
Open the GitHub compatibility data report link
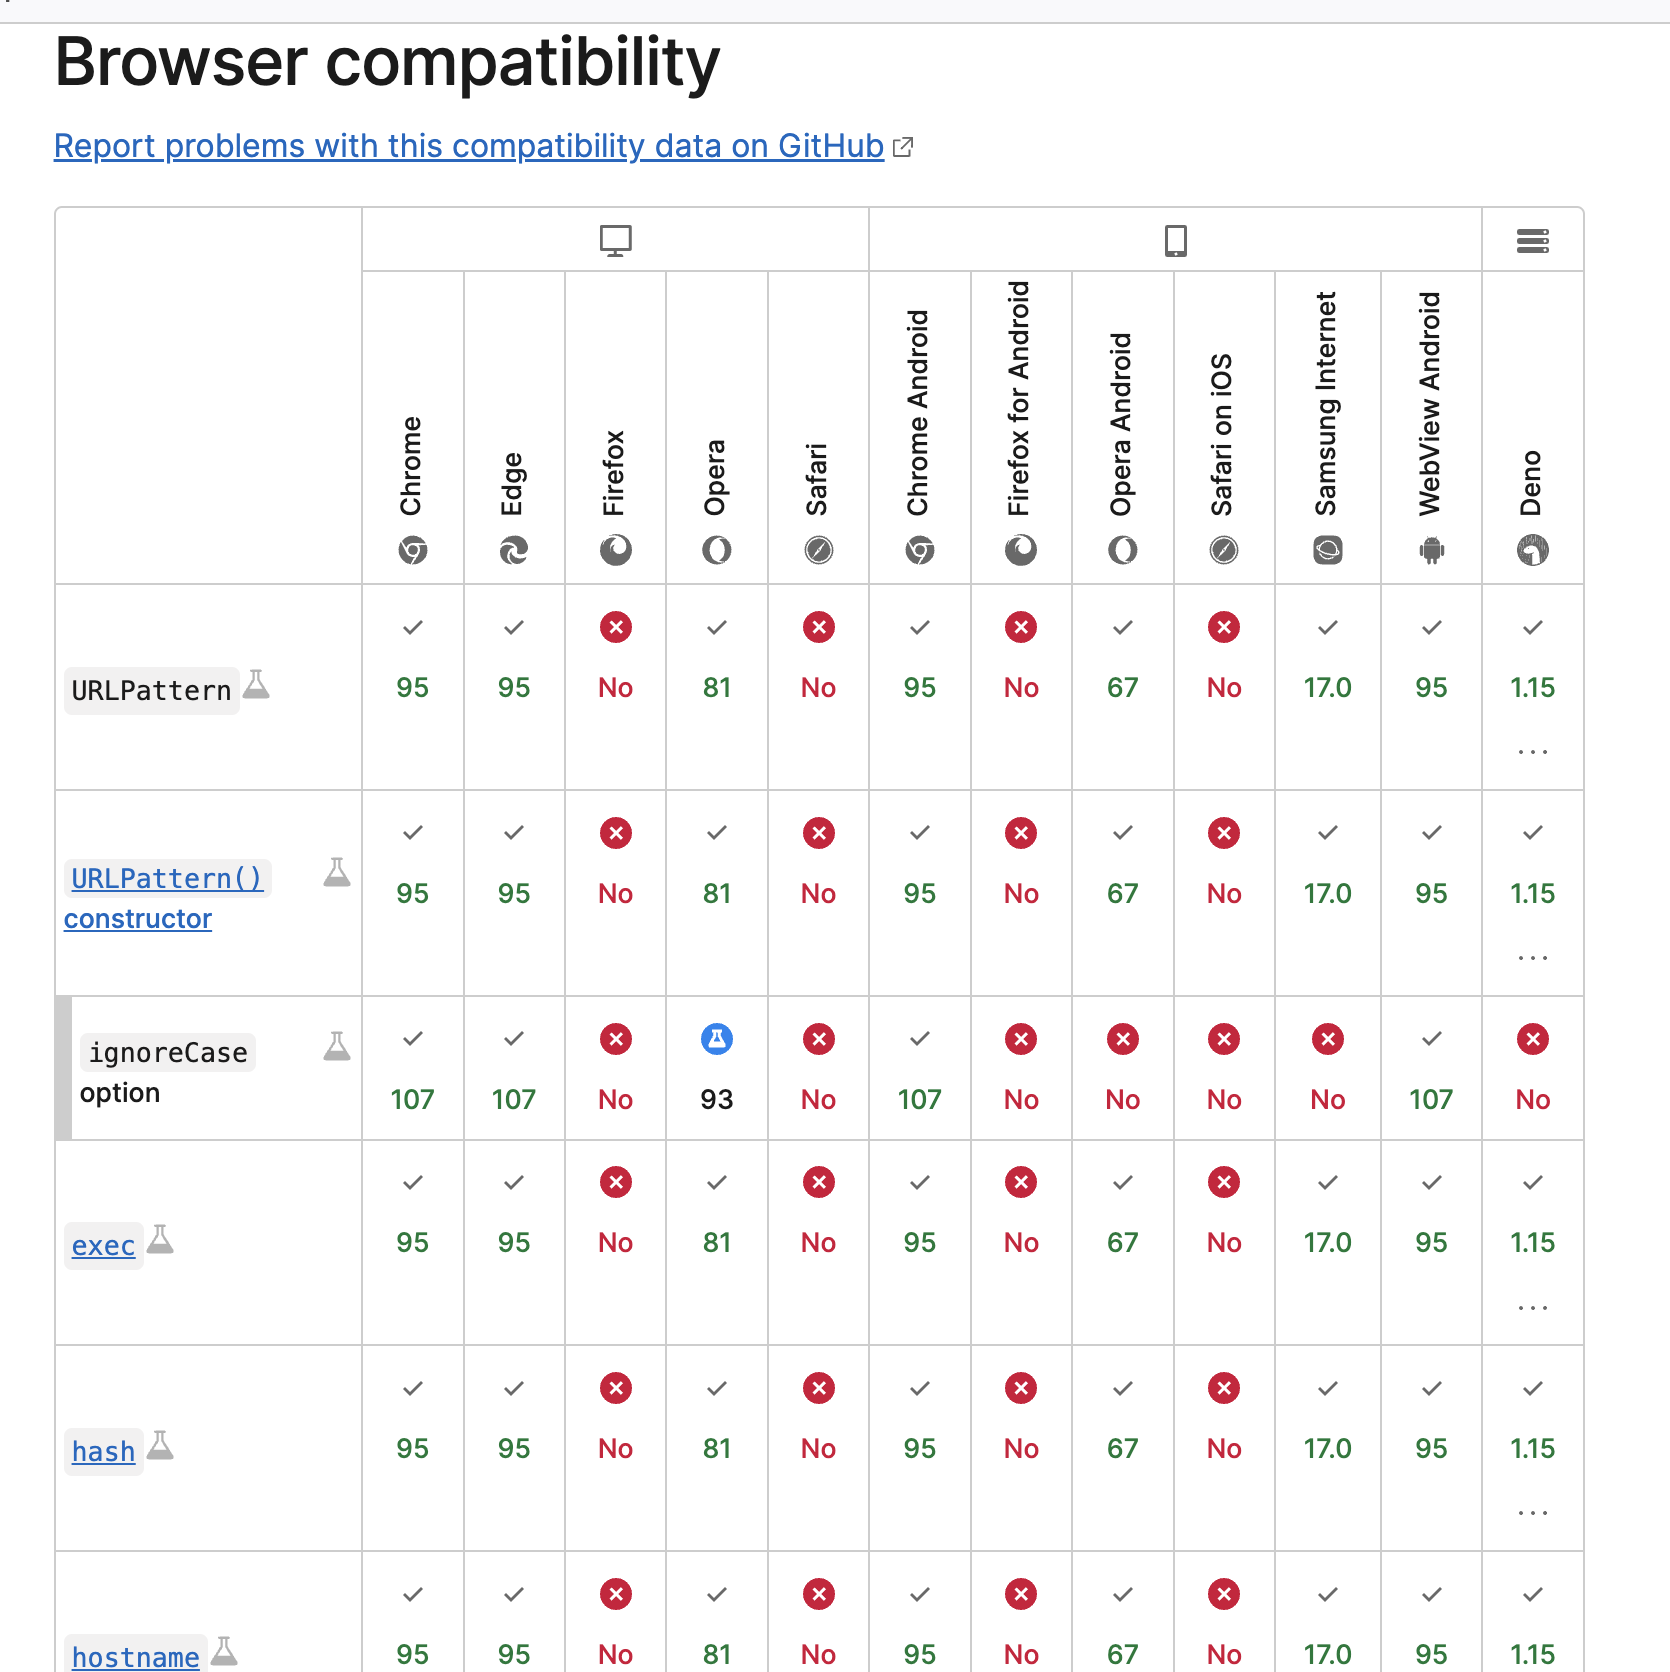469,146
